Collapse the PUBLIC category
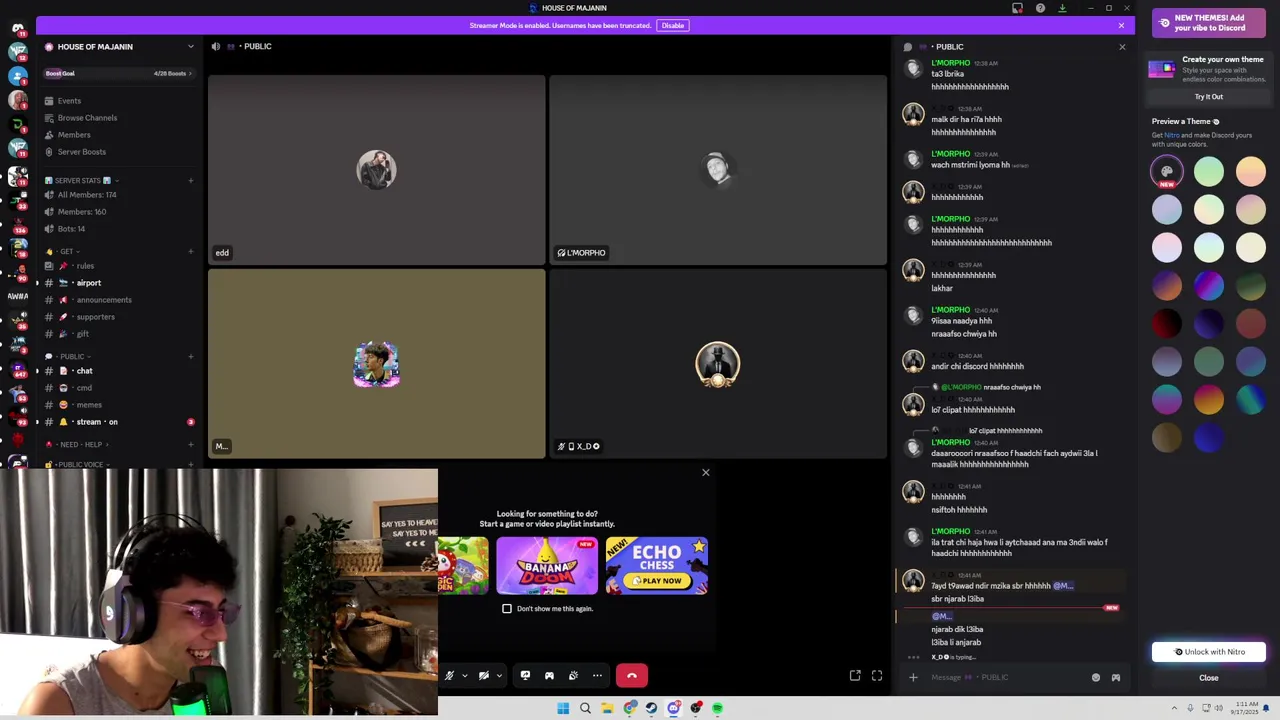 tap(70, 357)
